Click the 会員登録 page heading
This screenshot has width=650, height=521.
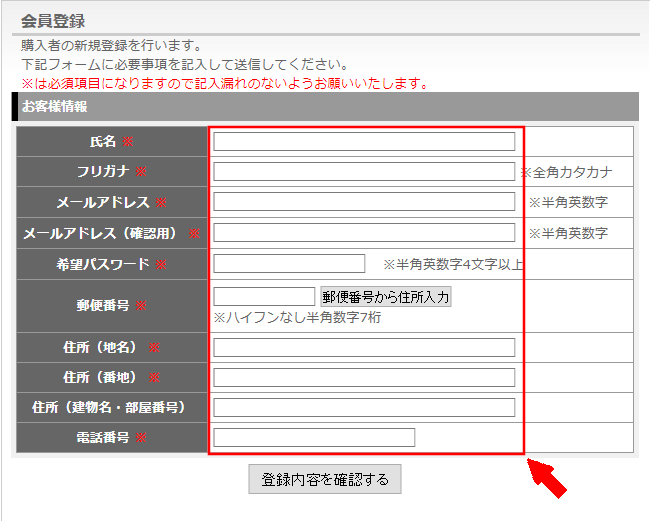53,21
